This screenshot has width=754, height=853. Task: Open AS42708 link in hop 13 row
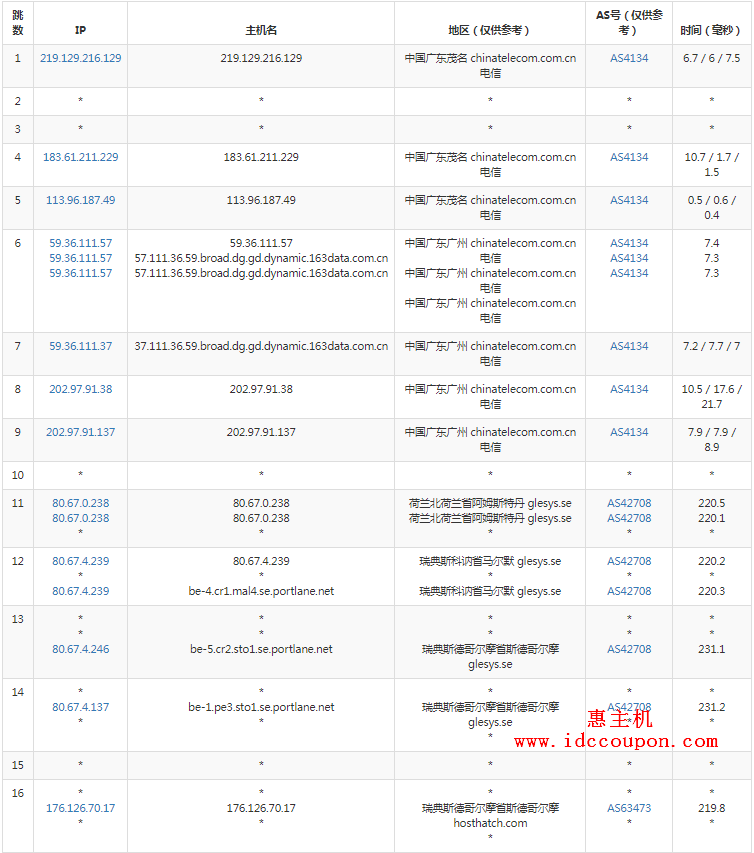629,649
